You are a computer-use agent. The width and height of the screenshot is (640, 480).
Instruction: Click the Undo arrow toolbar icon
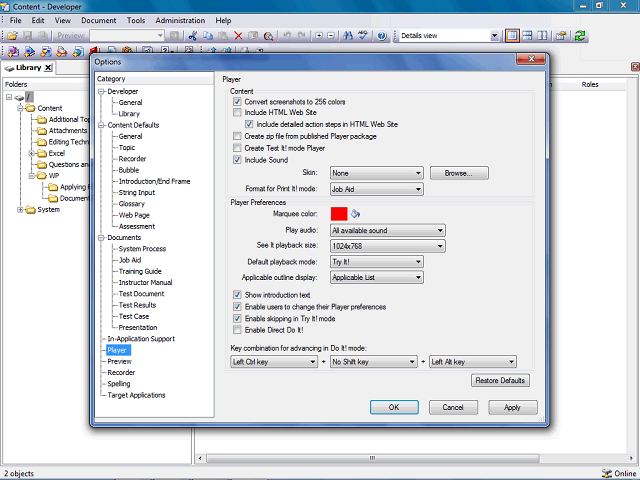click(x=287, y=36)
